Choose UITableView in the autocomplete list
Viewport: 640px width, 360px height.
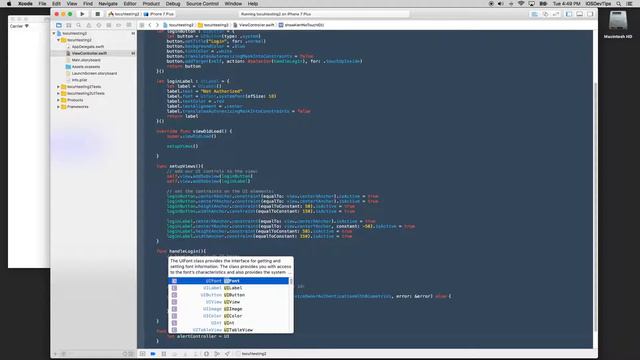tap(229, 330)
